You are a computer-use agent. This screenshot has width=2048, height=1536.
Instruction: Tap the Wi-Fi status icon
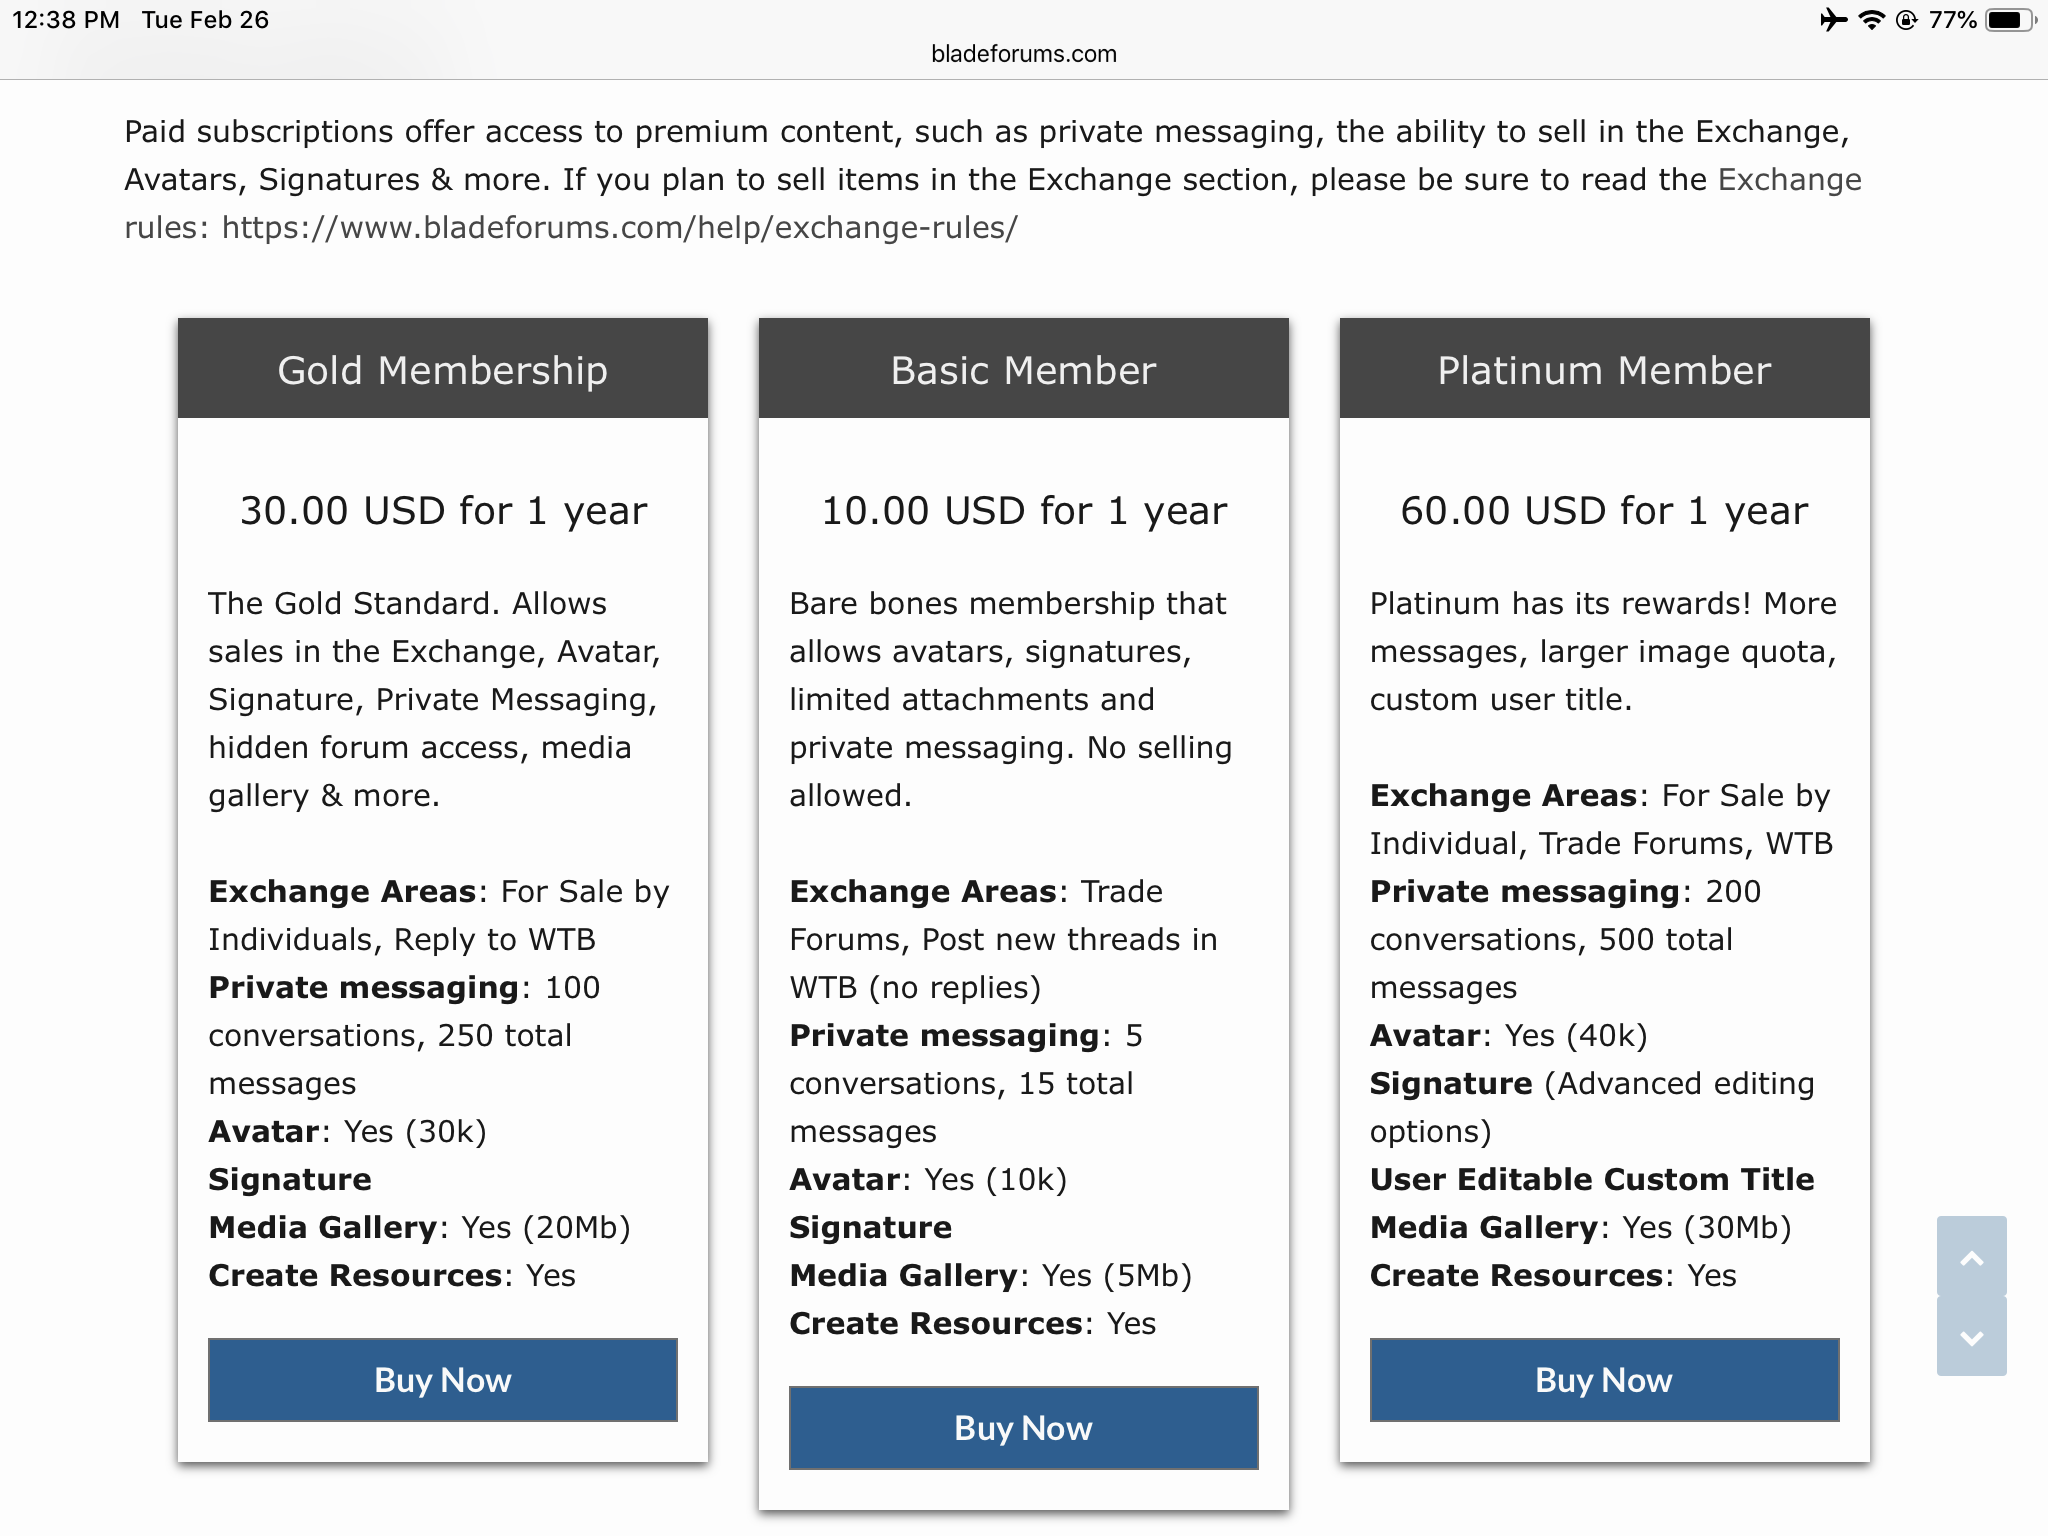1871,20
